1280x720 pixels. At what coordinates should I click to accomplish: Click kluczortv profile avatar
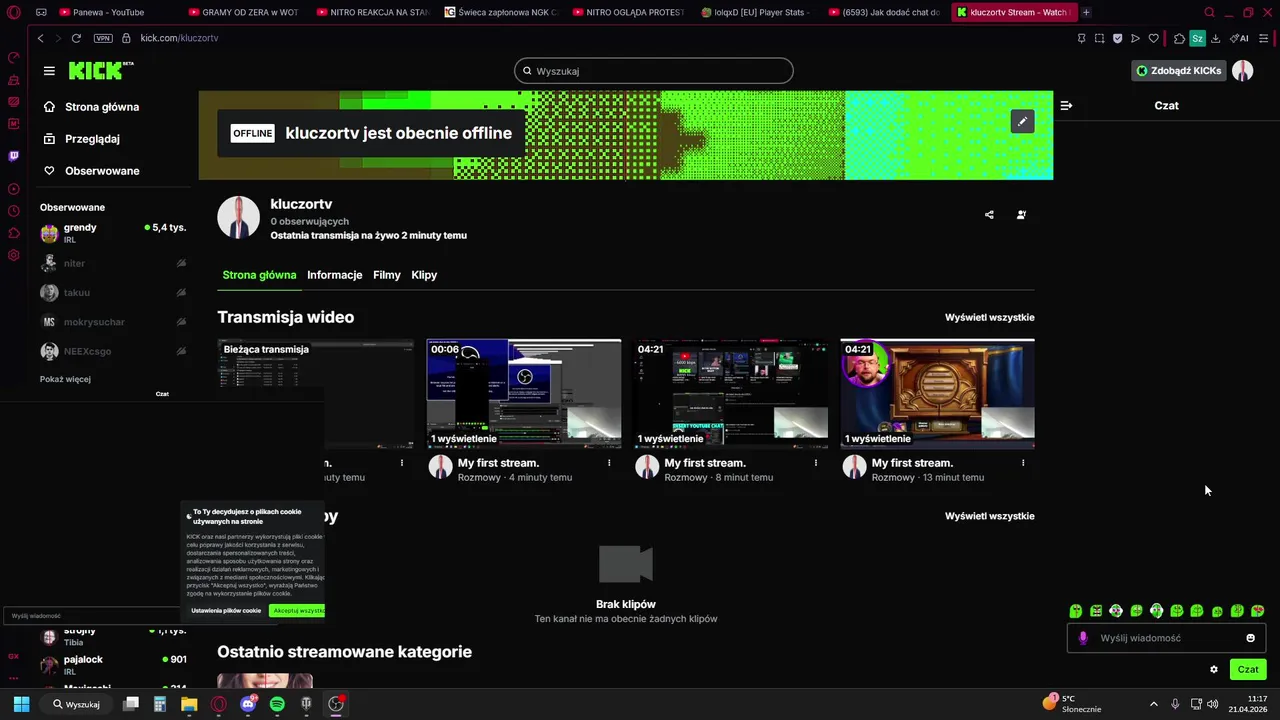[x=239, y=218]
